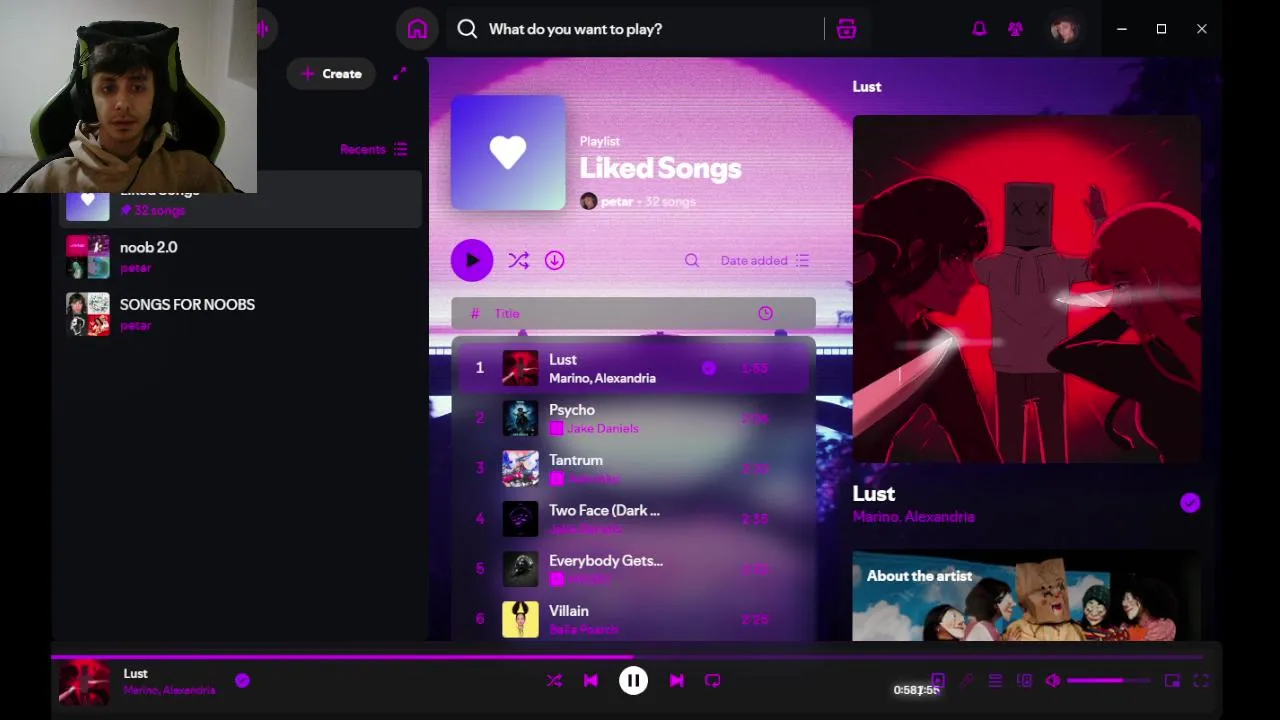Expand Your Library panel with arrows icon
The image size is (1280, 720).
pyautogui.click(x=400, y=74)
